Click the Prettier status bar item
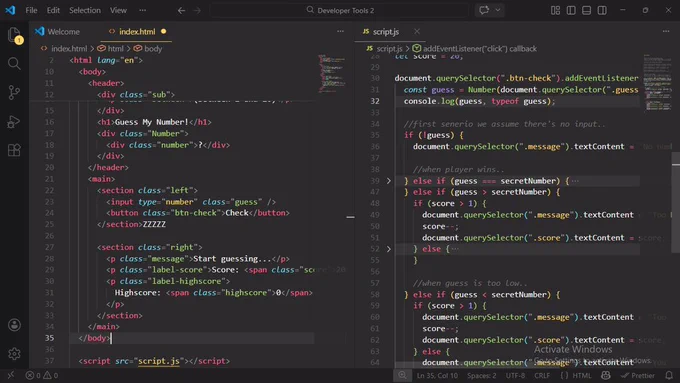 pyautogui.click(x=638, y=376)
